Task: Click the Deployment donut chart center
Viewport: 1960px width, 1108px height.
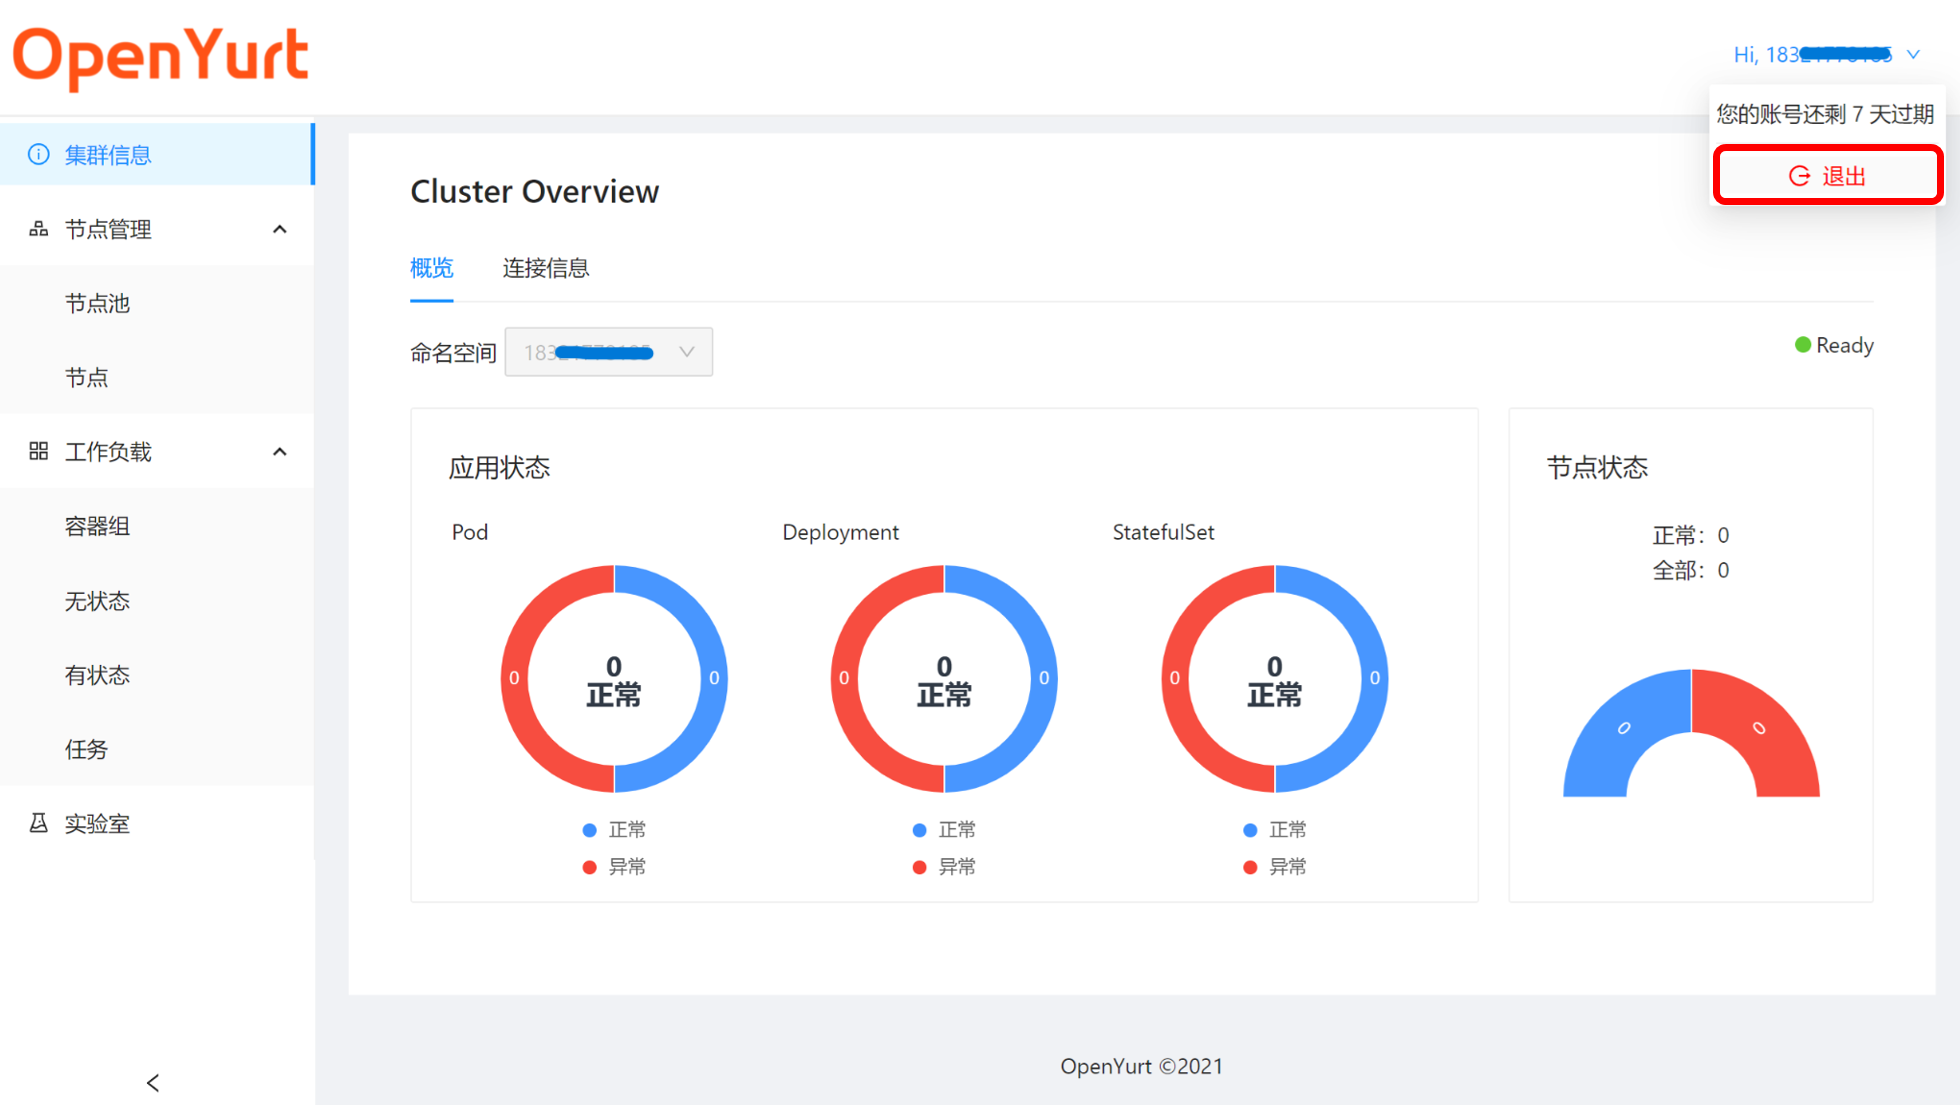Action: [x=944, y=680]
